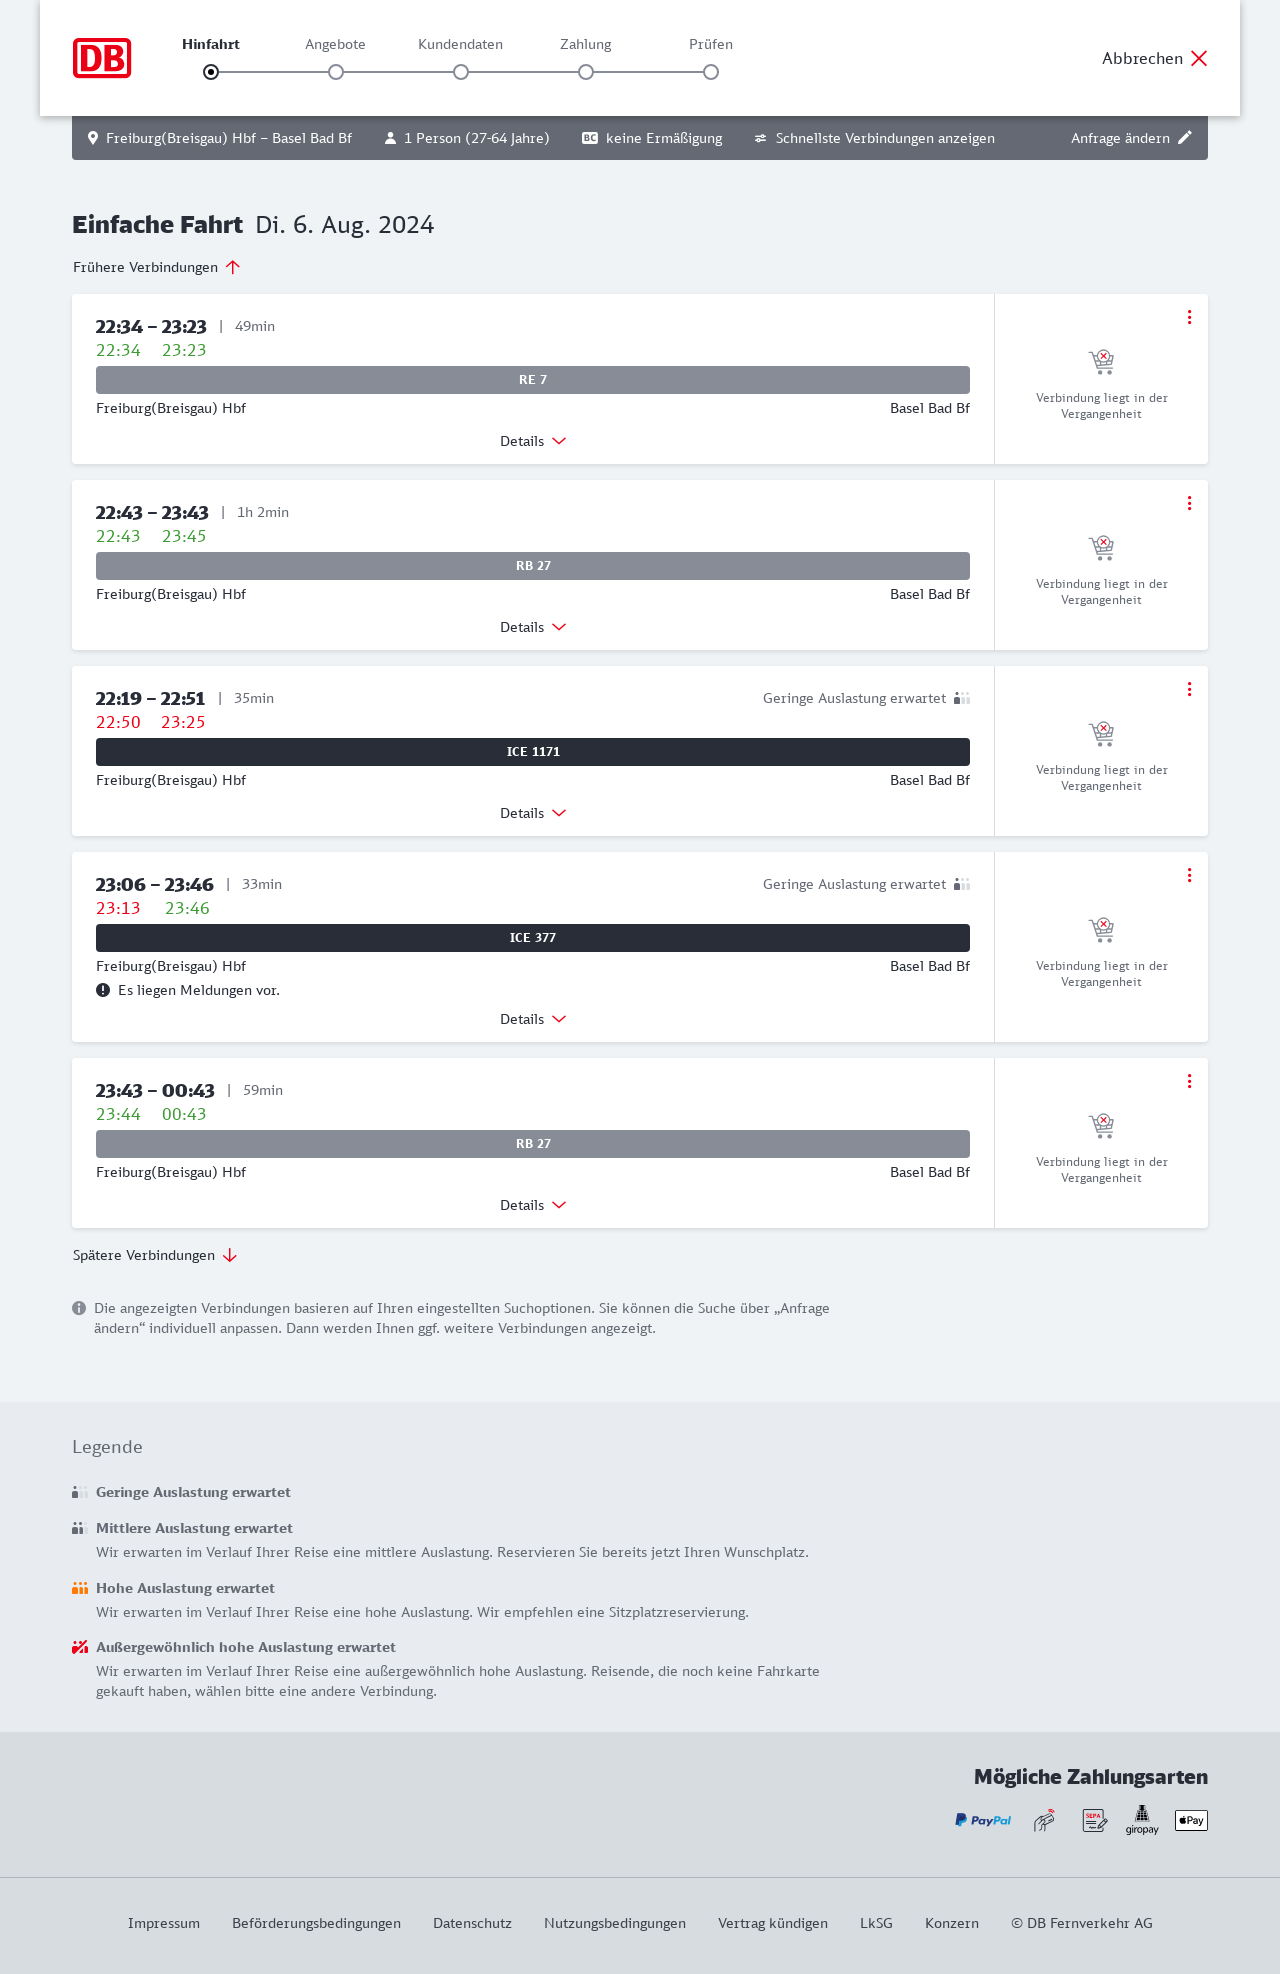This screenshot has width=1280, height=1974.
Task: Open three-dot menu for RE 7 connection
Action: point(1189,317)
